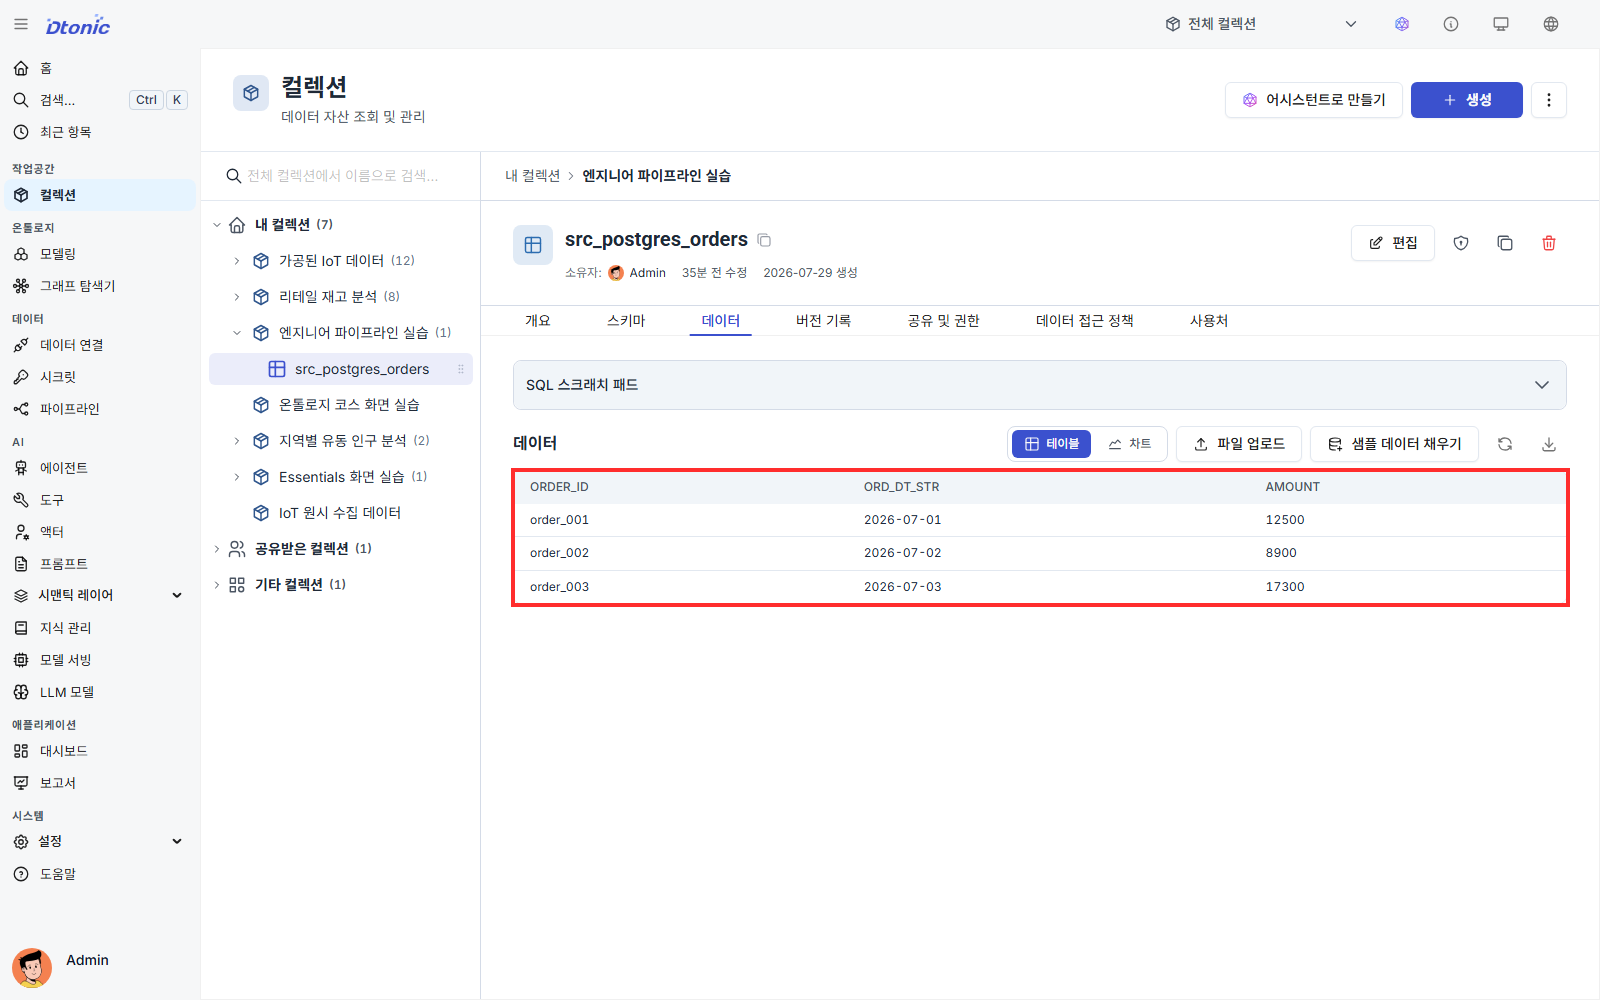Download the data table

click(x=1549, y=444)
